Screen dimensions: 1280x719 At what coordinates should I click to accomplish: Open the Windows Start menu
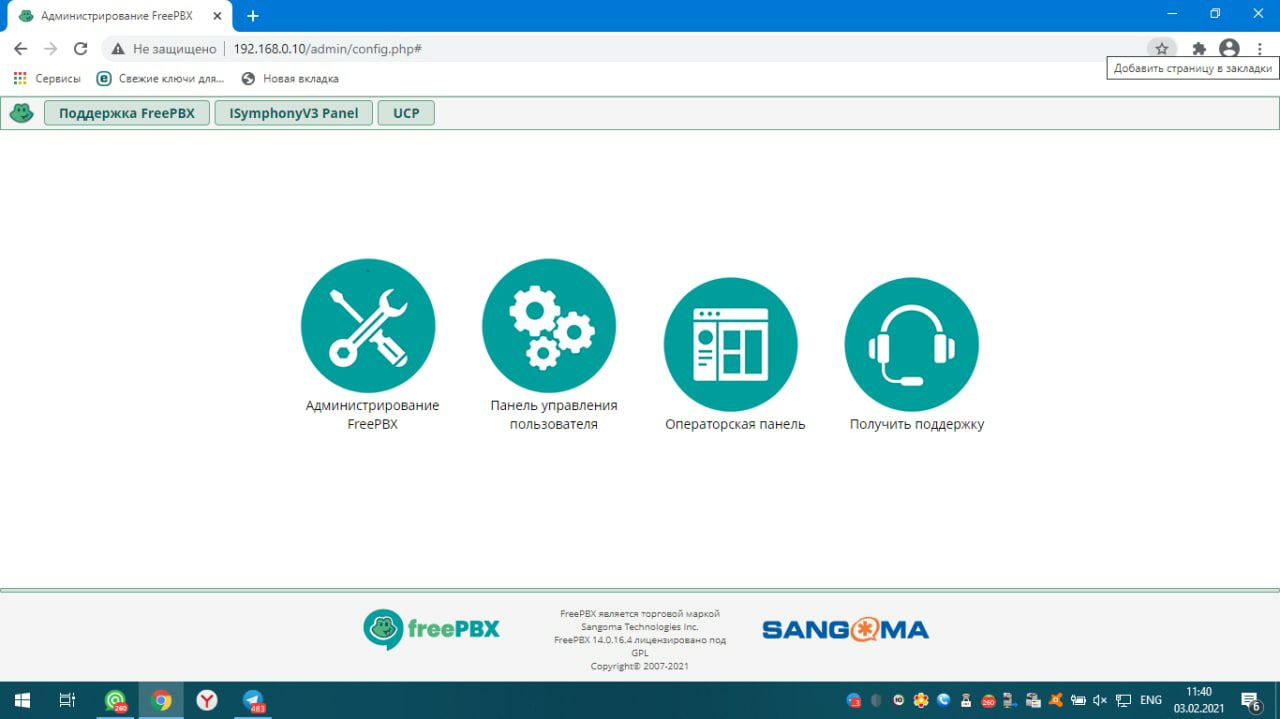point(21,700)
